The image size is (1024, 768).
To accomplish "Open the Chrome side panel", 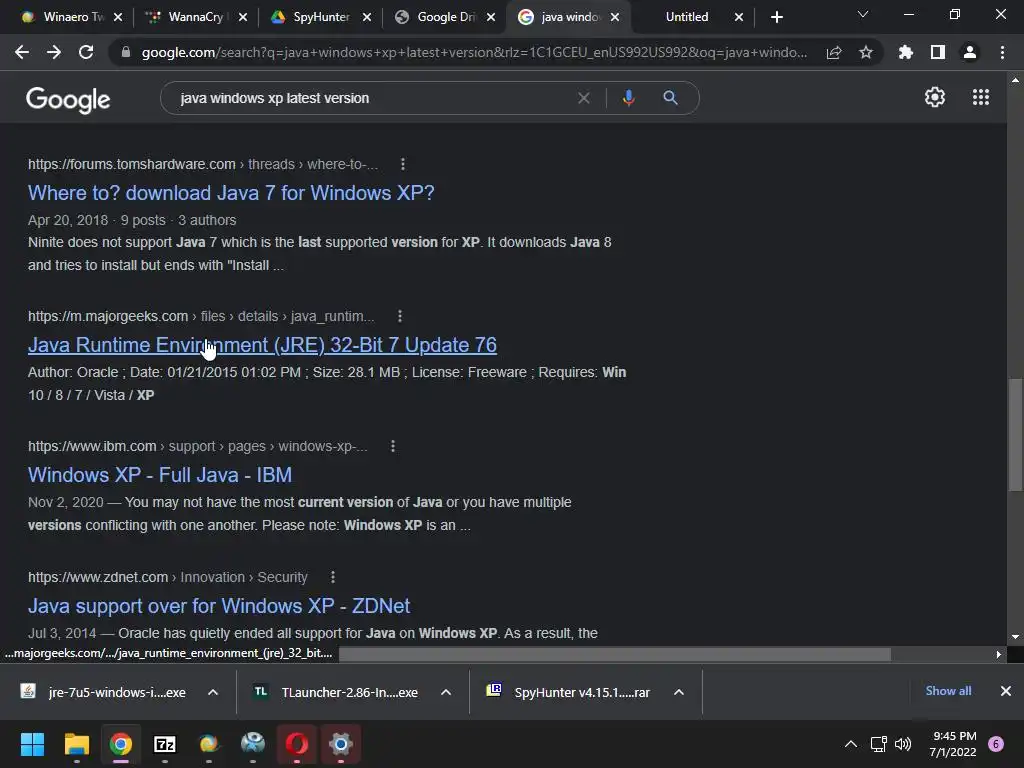I will pos(938,52).
